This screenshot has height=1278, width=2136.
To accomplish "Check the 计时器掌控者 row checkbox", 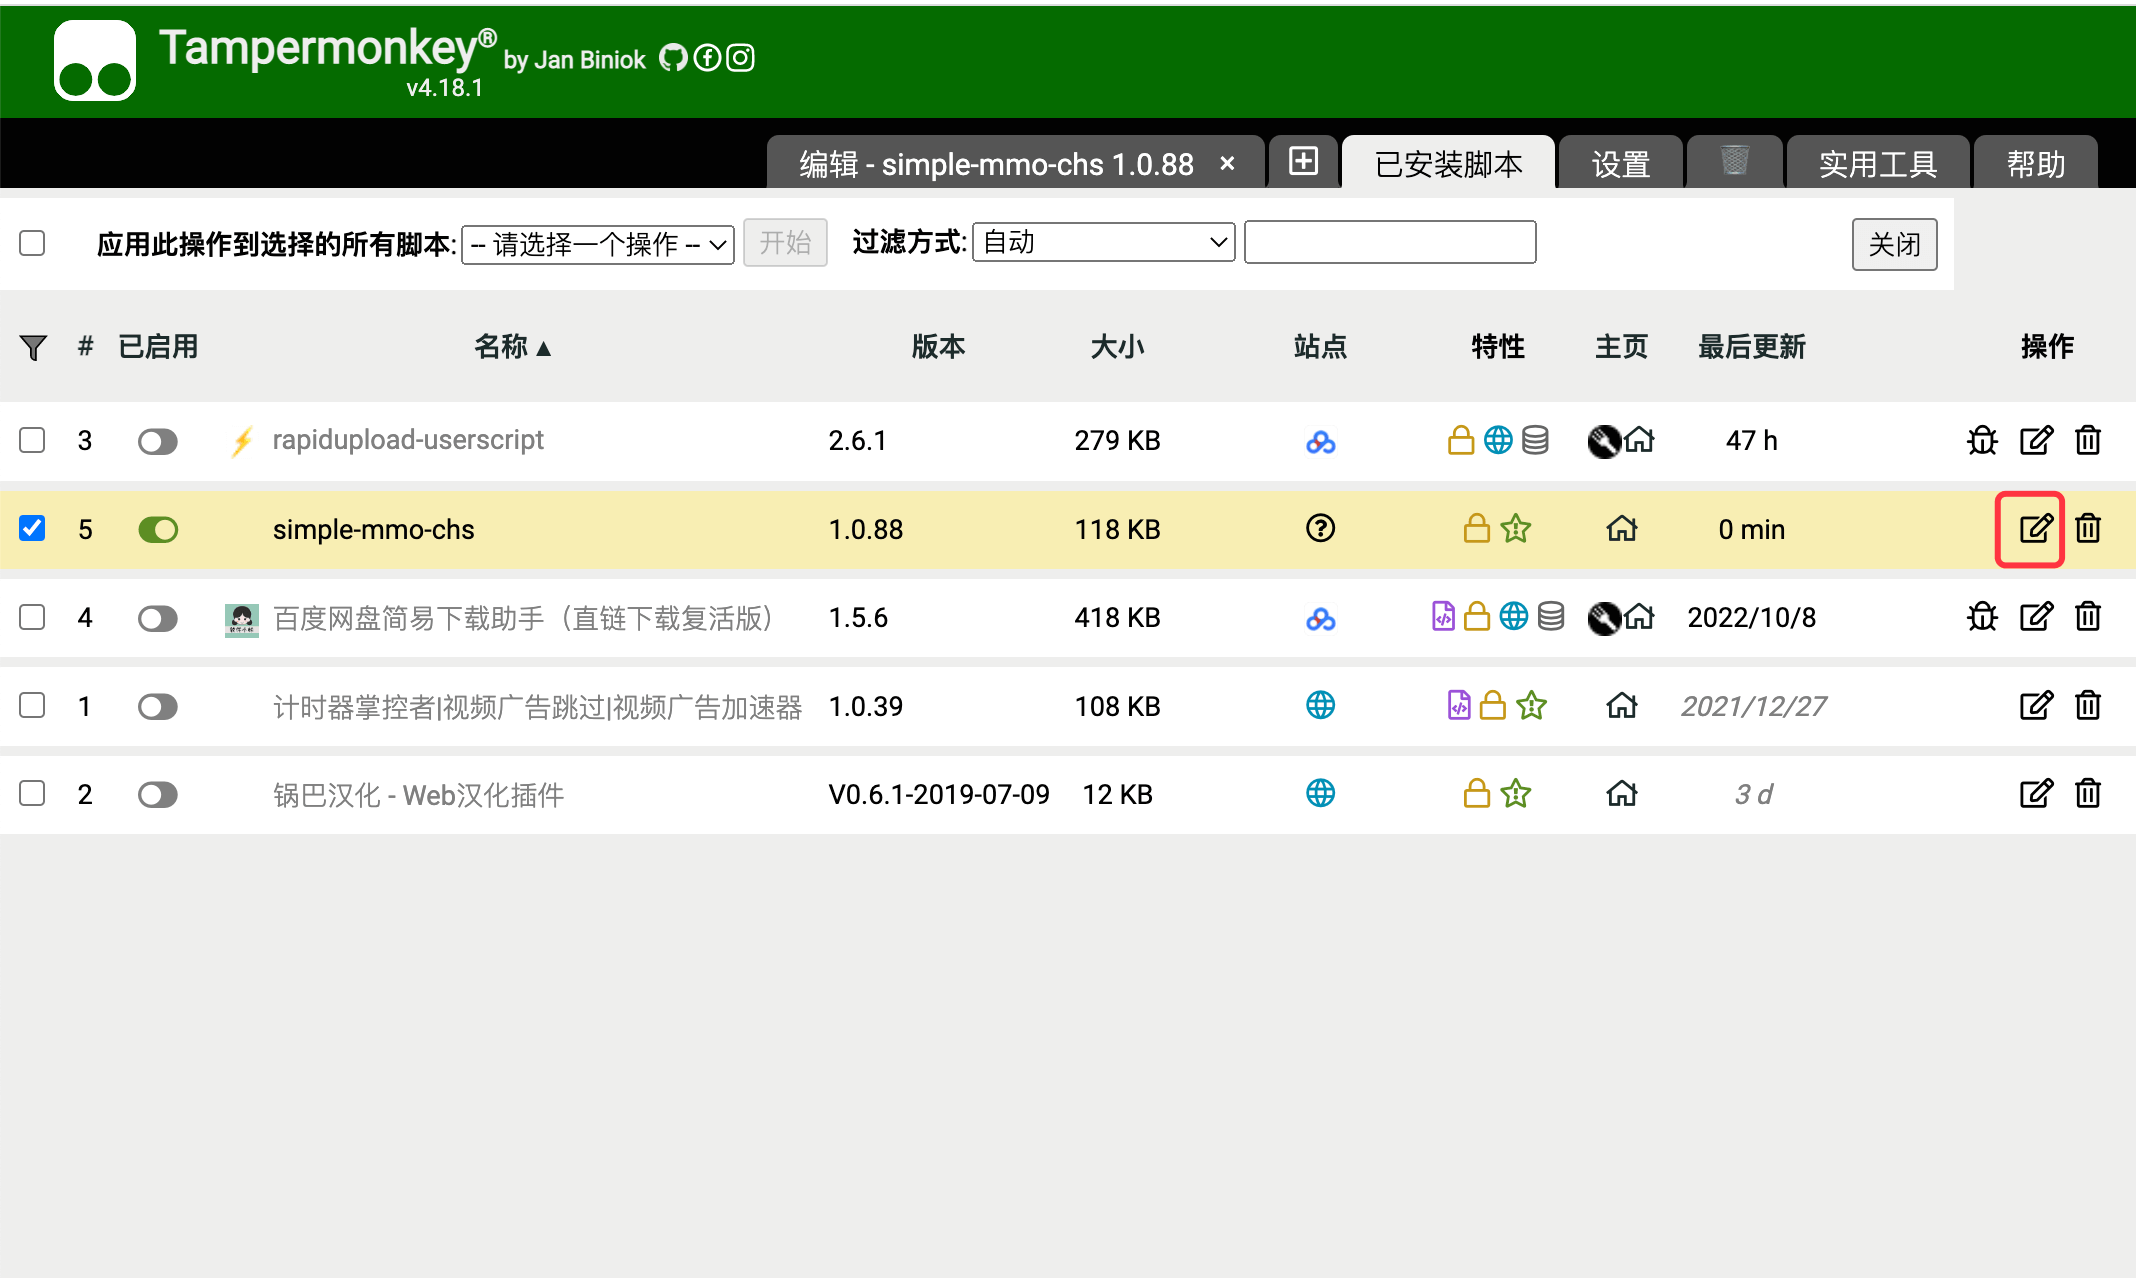I will tap(32, 705).
